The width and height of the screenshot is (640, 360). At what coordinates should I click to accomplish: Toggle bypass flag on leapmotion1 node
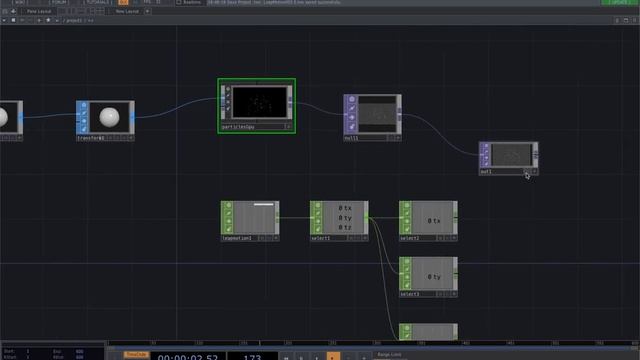[x=229, y=221]
